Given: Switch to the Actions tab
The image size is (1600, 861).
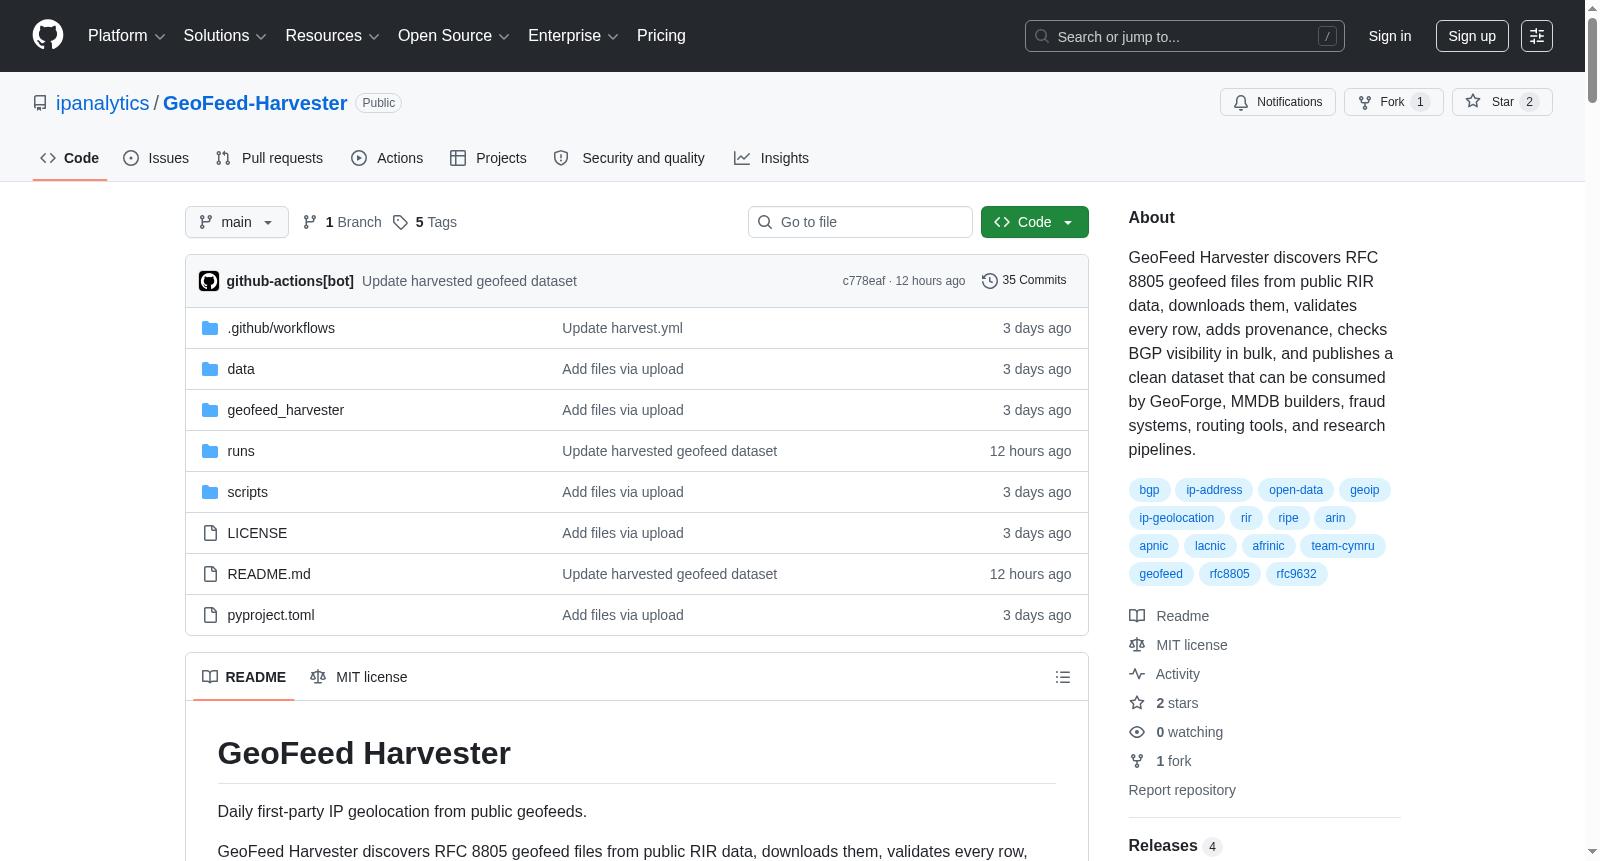Looking at the screenshot, I should (x=387, y=158).
